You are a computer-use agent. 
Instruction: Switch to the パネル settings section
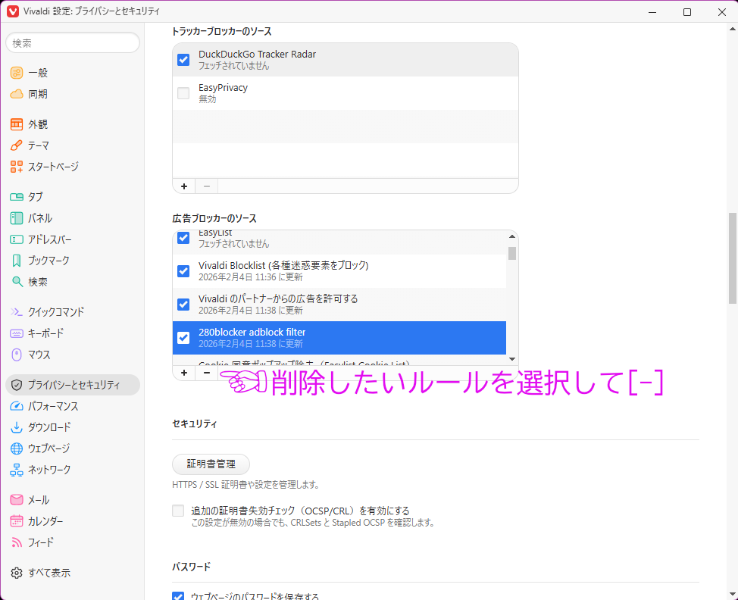40,218
